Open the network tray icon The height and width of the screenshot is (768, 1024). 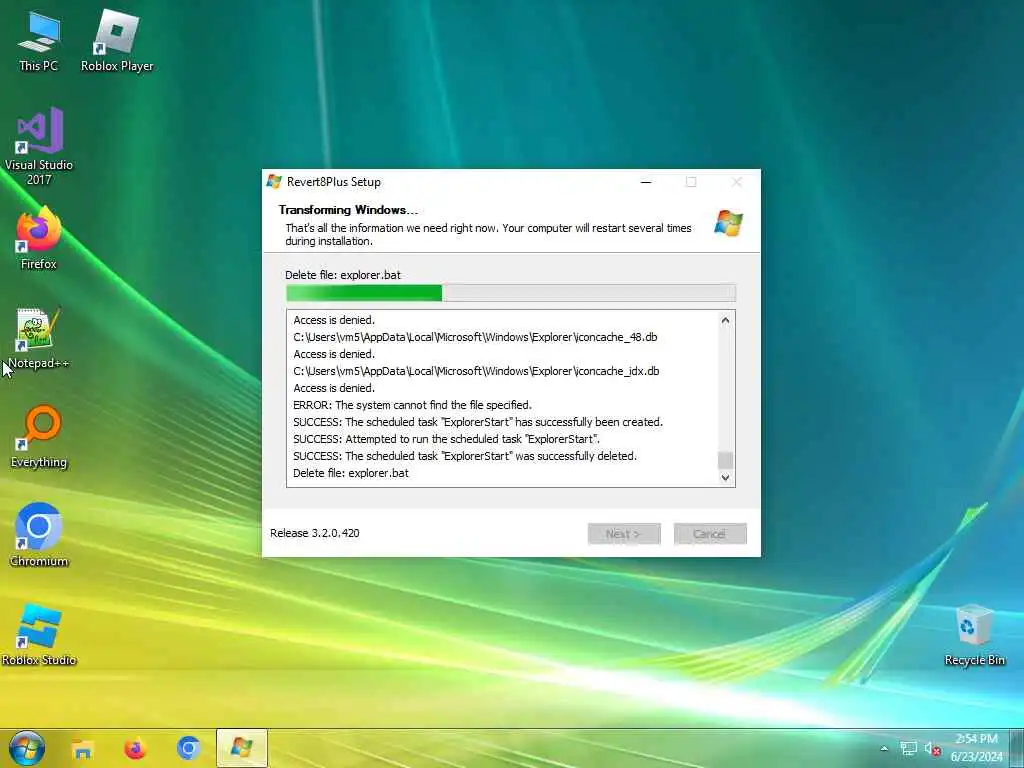[x=908, y=749]
